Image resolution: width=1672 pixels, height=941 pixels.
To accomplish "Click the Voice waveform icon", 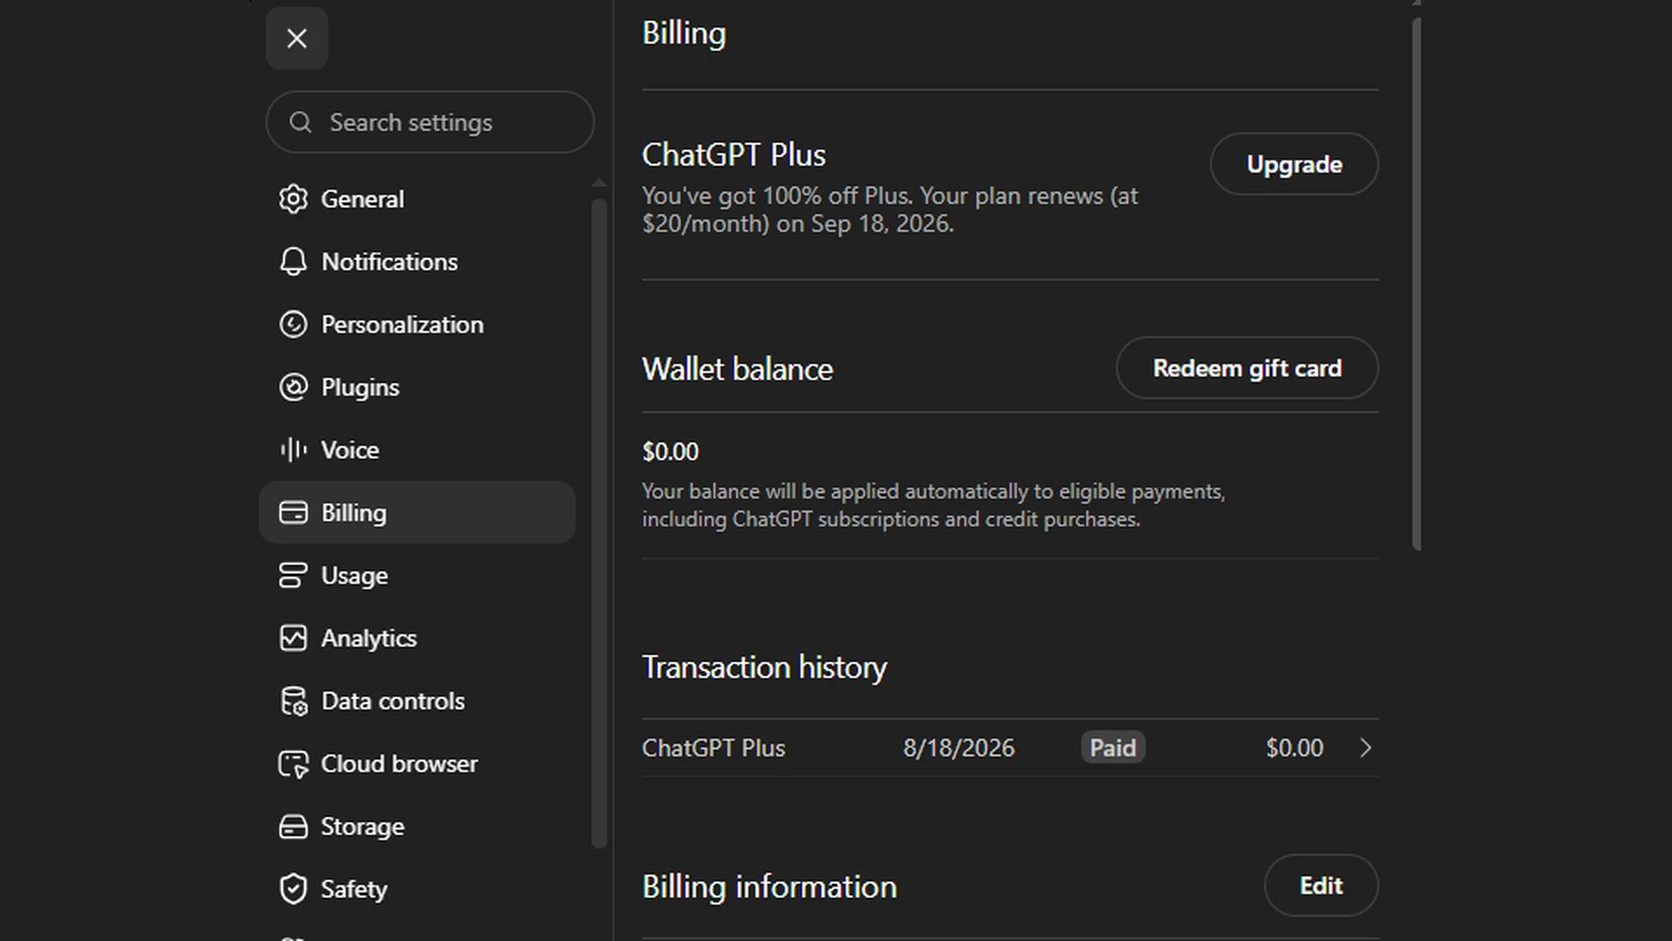I will click(293, 450).
